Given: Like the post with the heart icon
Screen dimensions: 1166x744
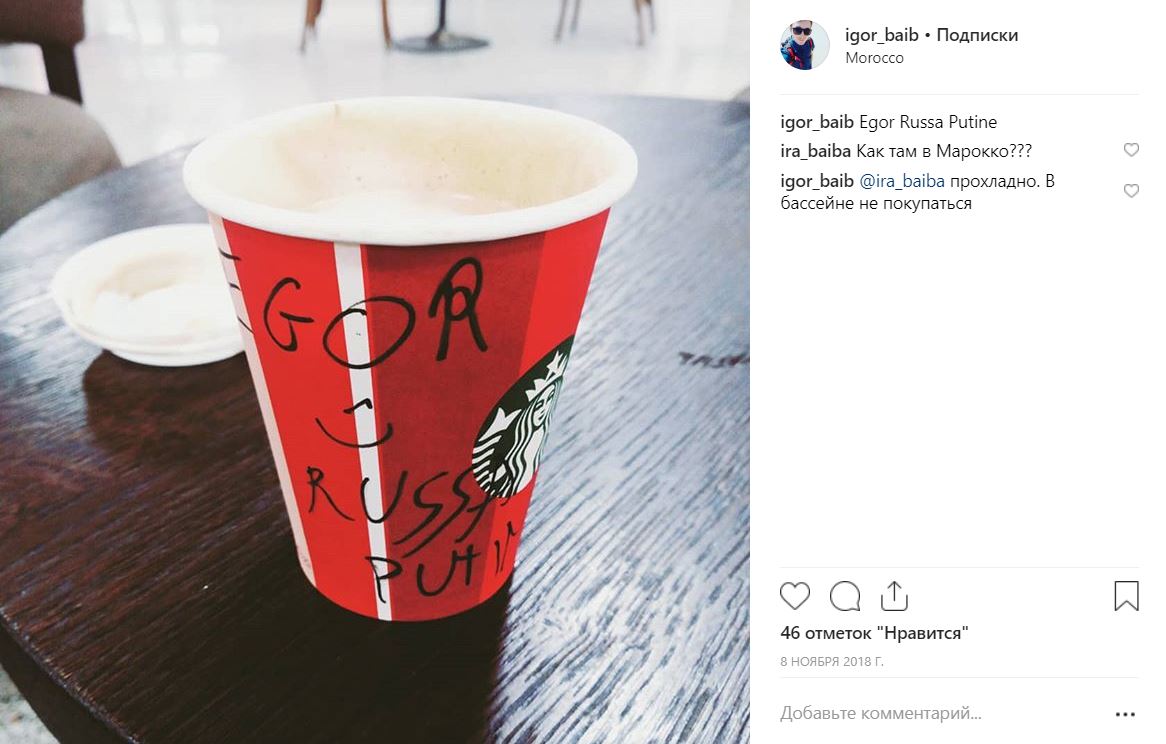Looking at the screenshot, I should [794, 596].
